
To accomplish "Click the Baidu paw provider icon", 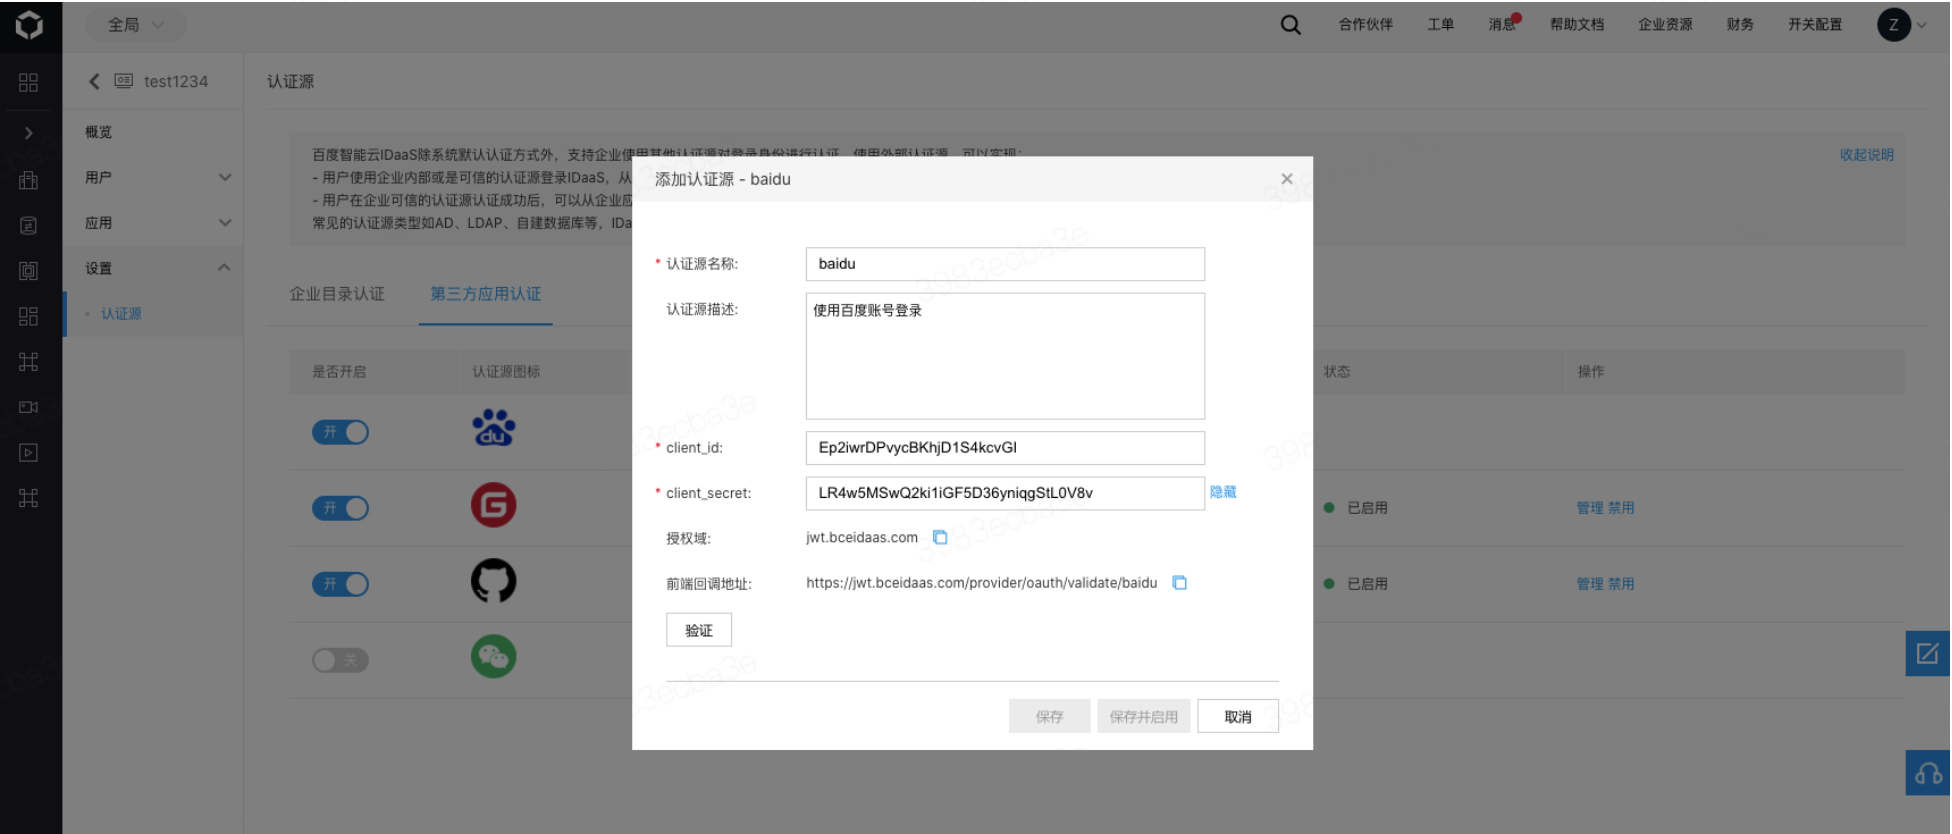I will (494, 428).
